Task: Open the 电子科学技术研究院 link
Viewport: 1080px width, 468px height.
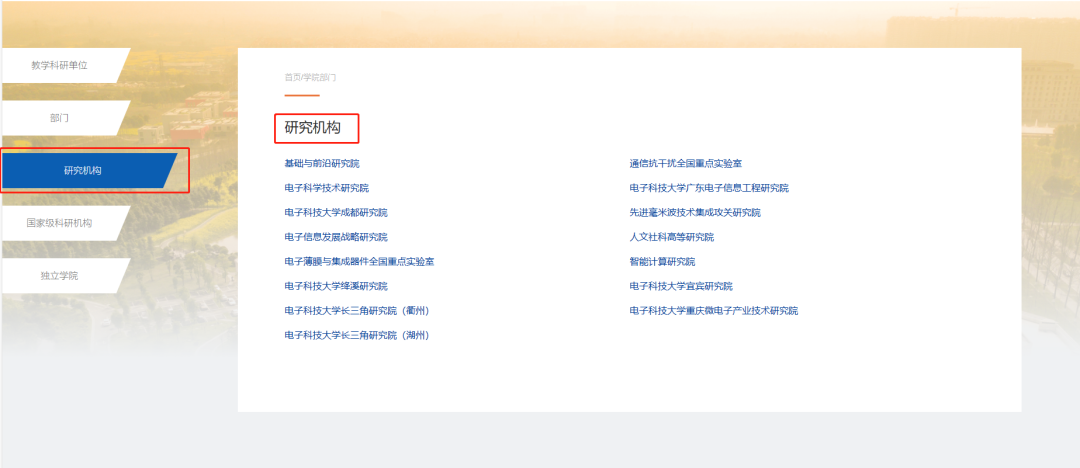Action: 326,188
